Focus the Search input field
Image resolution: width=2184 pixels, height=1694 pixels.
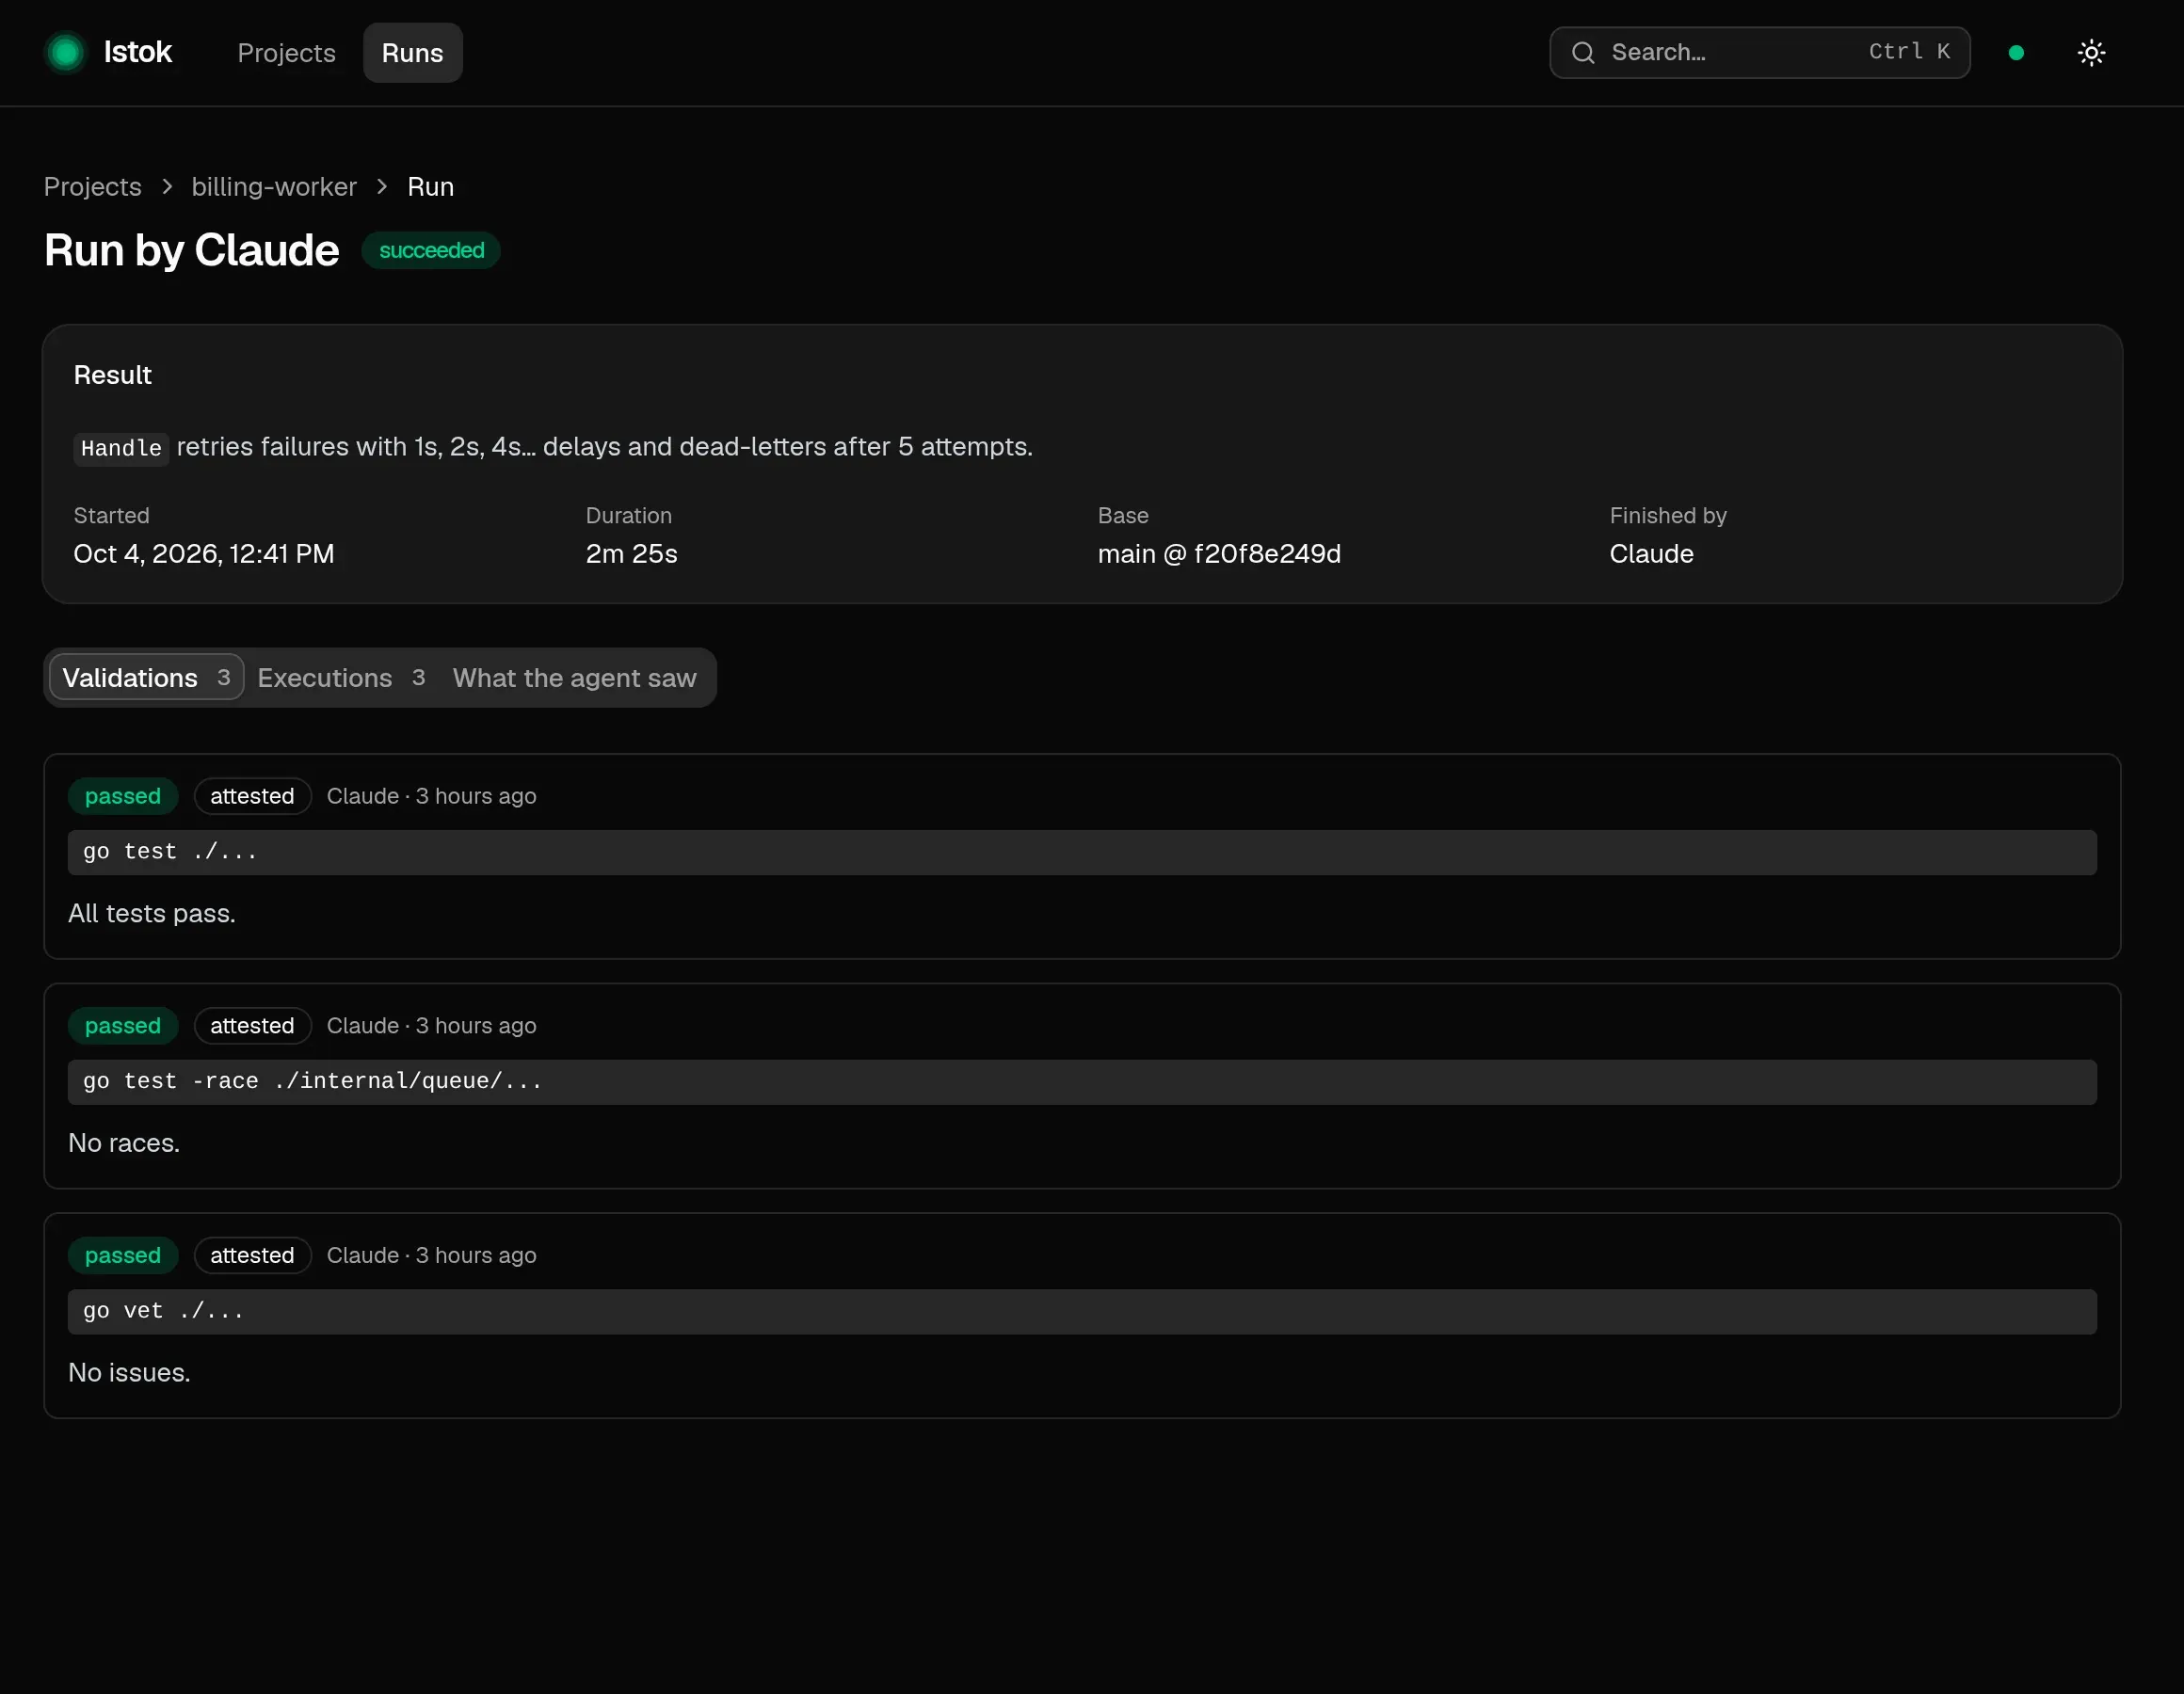coord(1759,52)
